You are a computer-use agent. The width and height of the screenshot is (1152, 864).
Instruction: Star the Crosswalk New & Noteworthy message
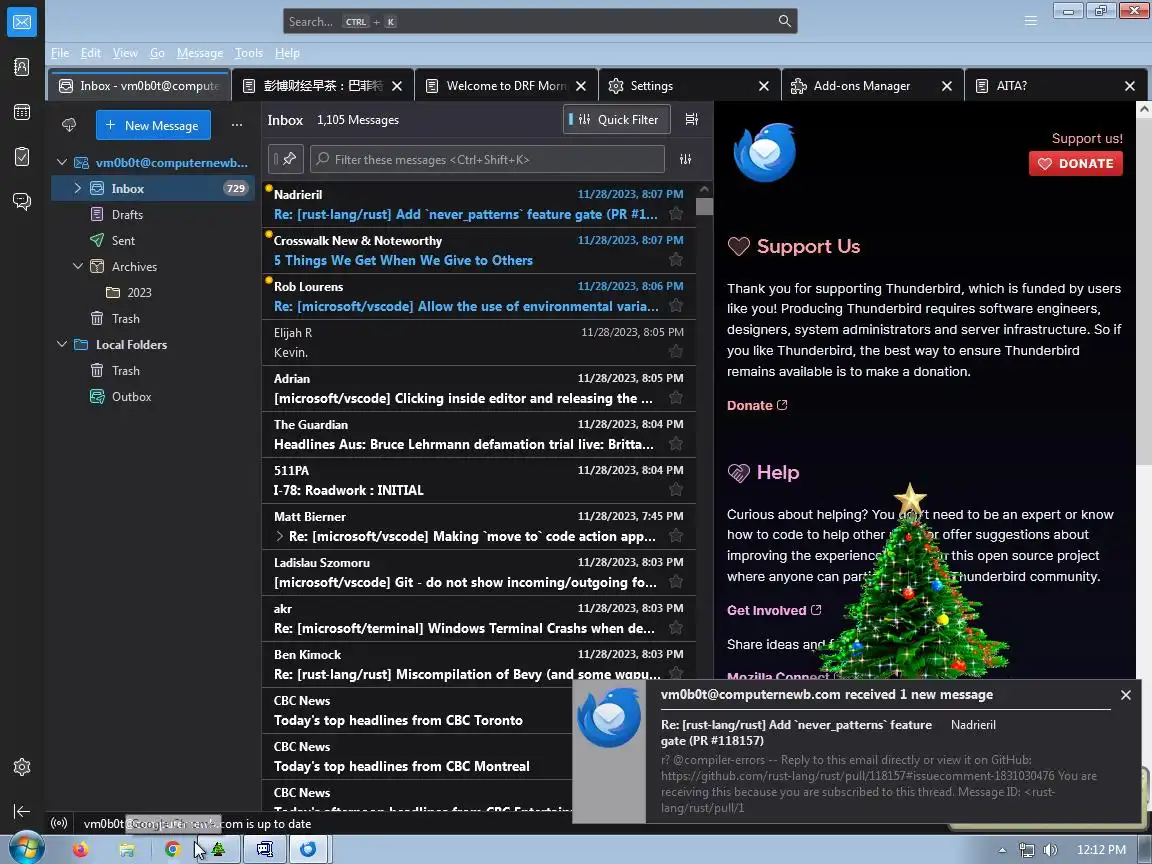676,259
